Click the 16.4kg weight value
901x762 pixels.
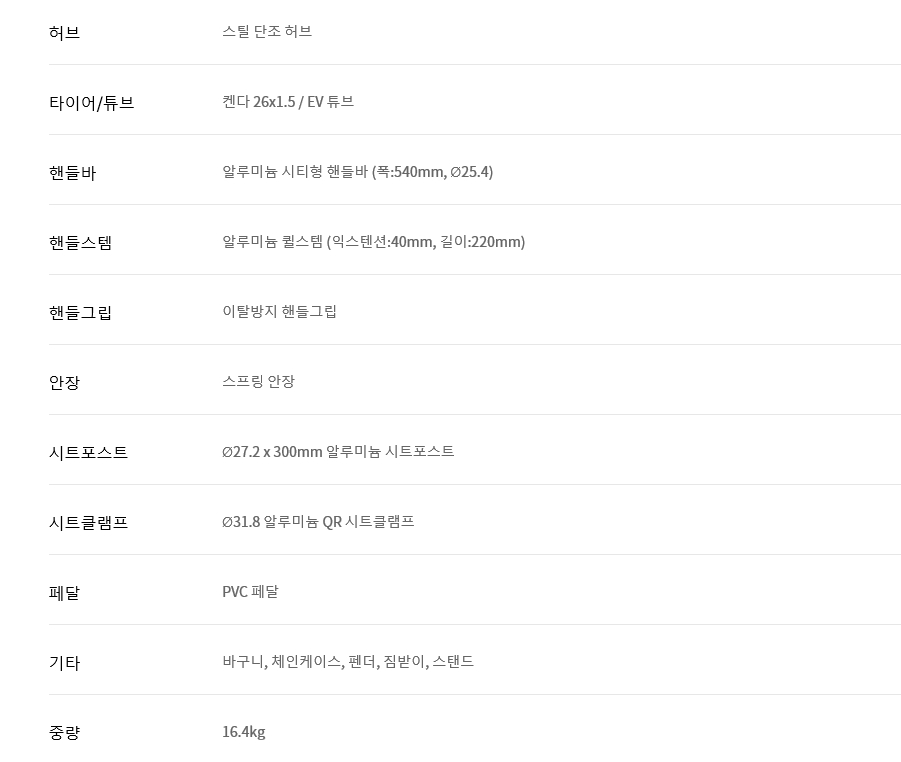pyautogui.click(x=244, y=732)
